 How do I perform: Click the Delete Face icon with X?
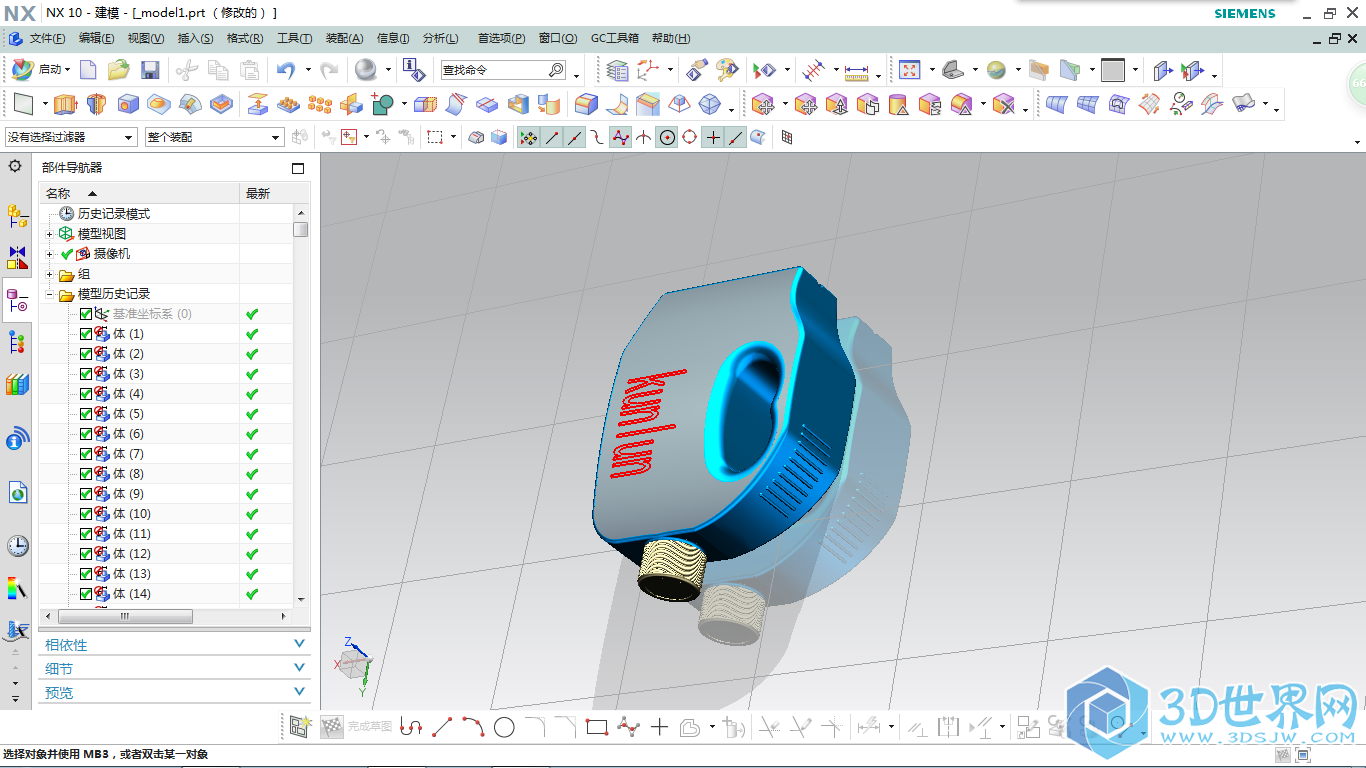point(1005,104)
